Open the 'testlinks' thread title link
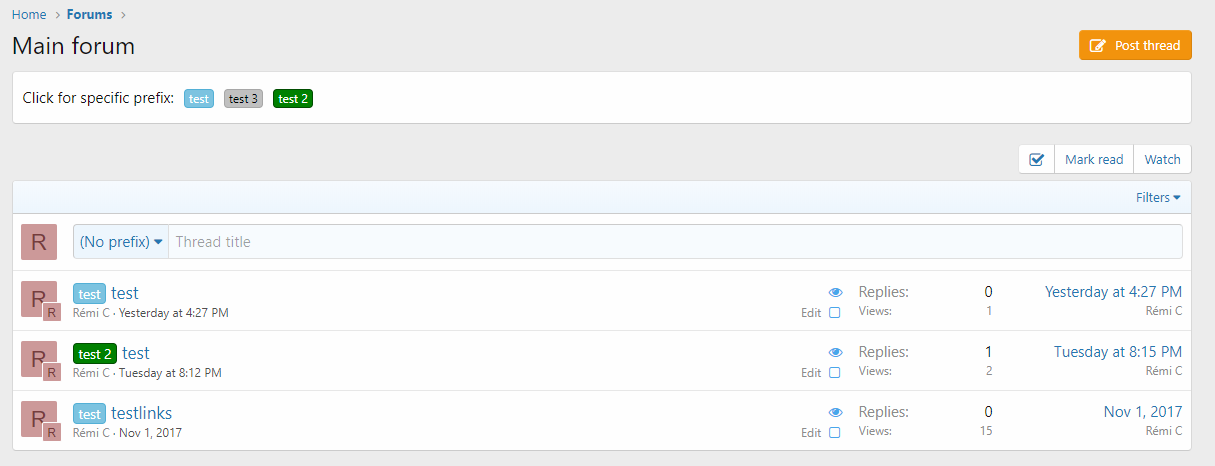 (141, 413)
